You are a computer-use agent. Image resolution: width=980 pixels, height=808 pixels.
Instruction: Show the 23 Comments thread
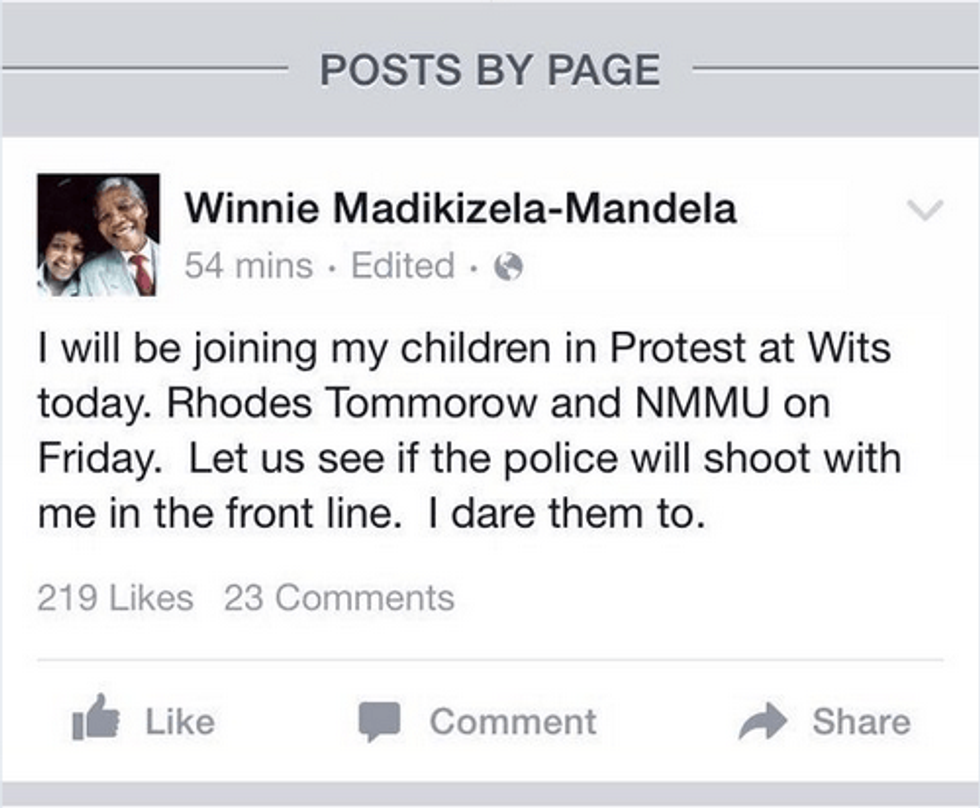click(x=339, y=598)
